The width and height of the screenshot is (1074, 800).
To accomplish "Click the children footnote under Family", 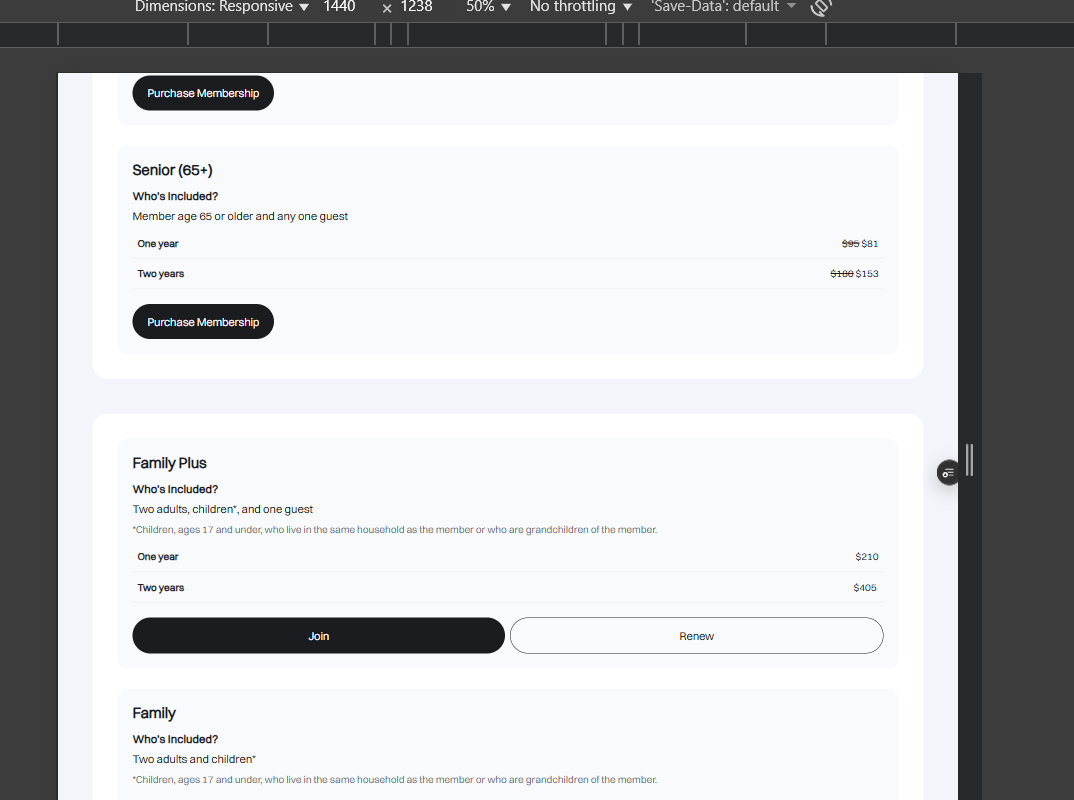I will 395,779.
